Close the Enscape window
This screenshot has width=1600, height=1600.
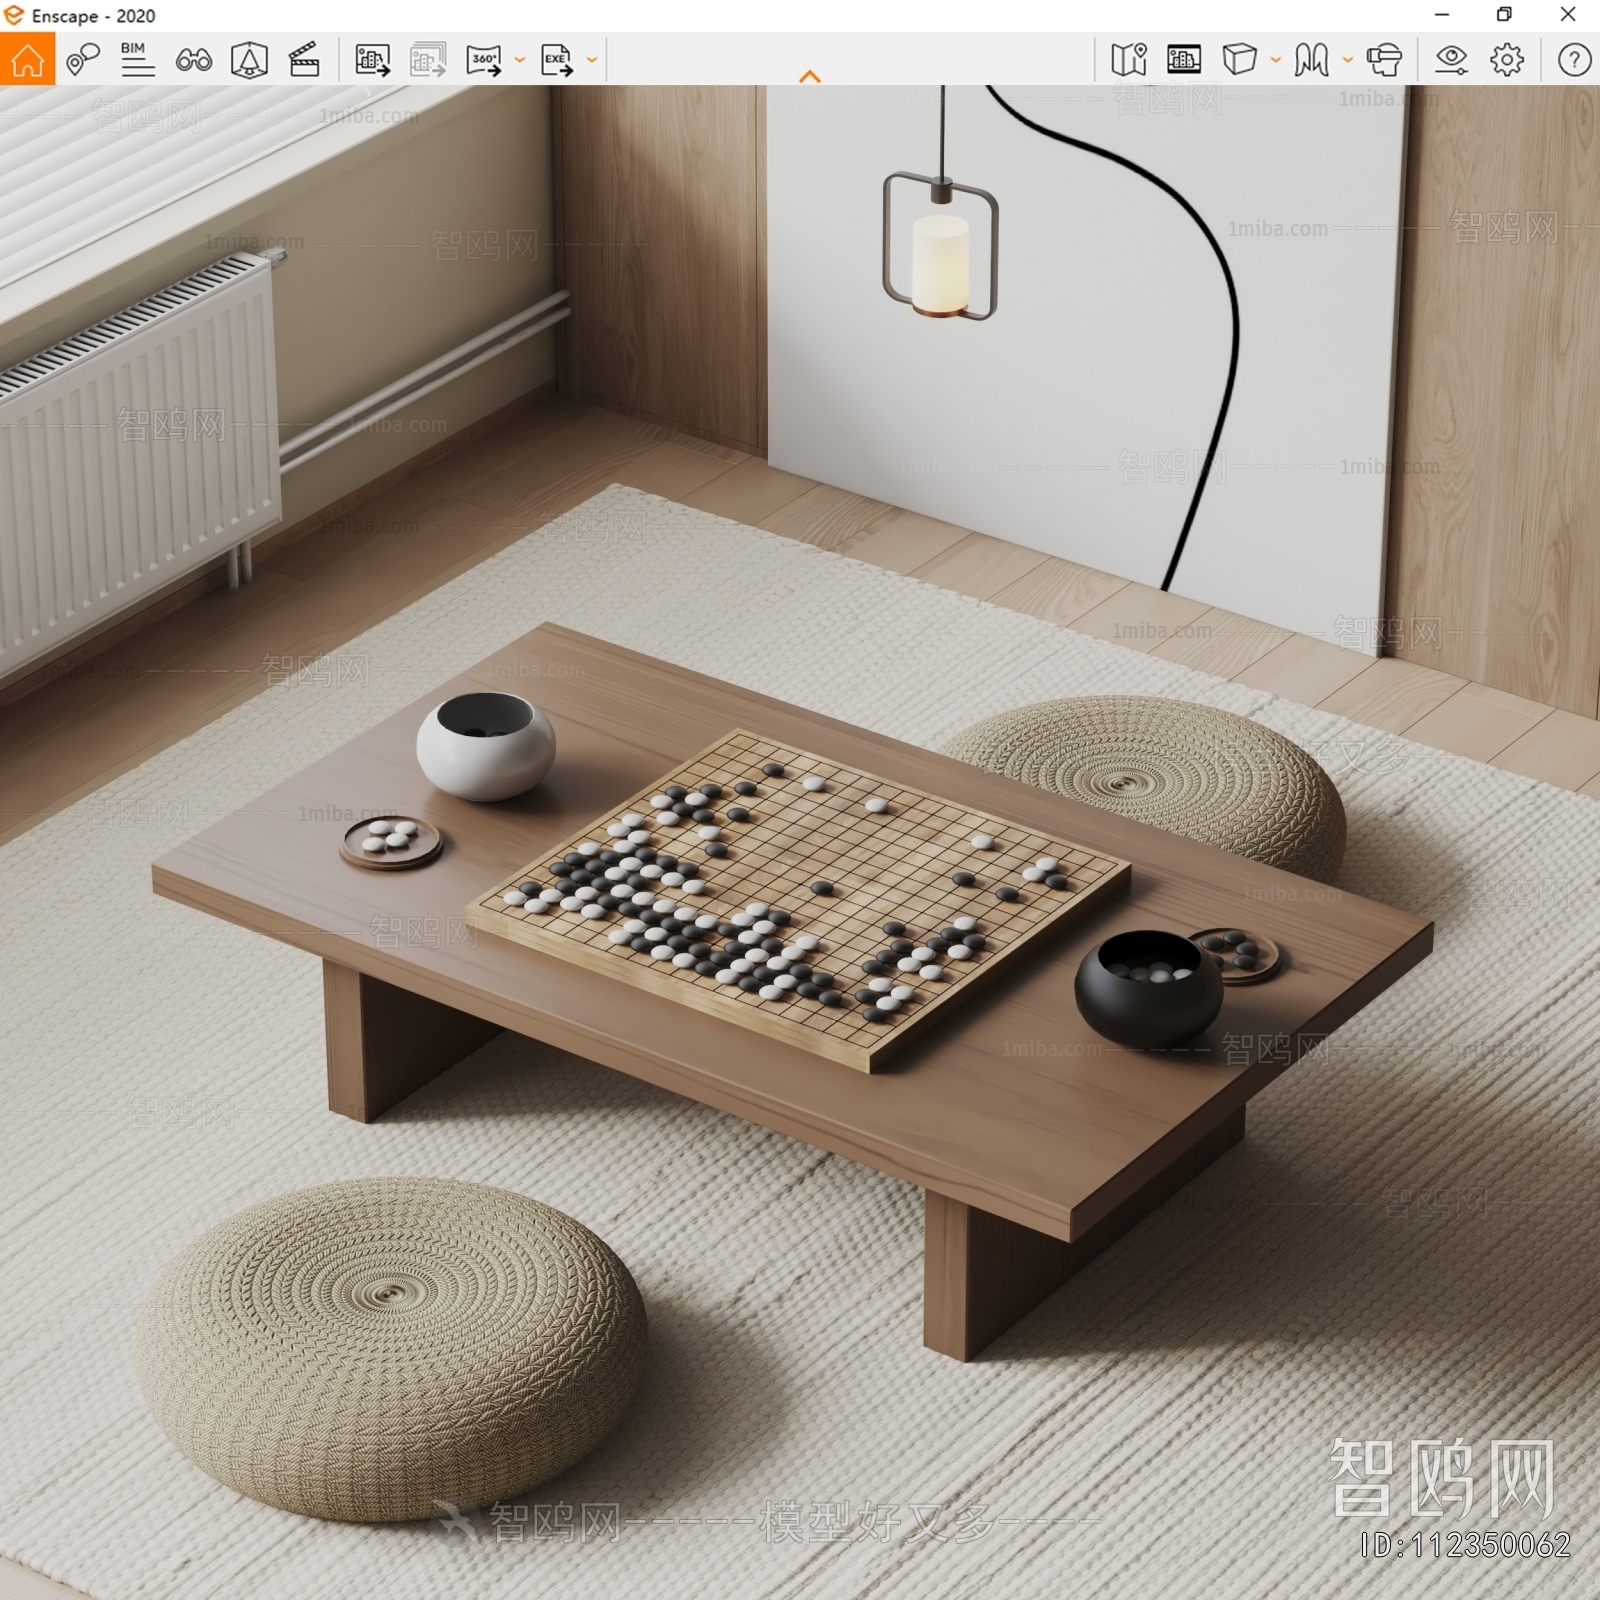pos(1568,15)
